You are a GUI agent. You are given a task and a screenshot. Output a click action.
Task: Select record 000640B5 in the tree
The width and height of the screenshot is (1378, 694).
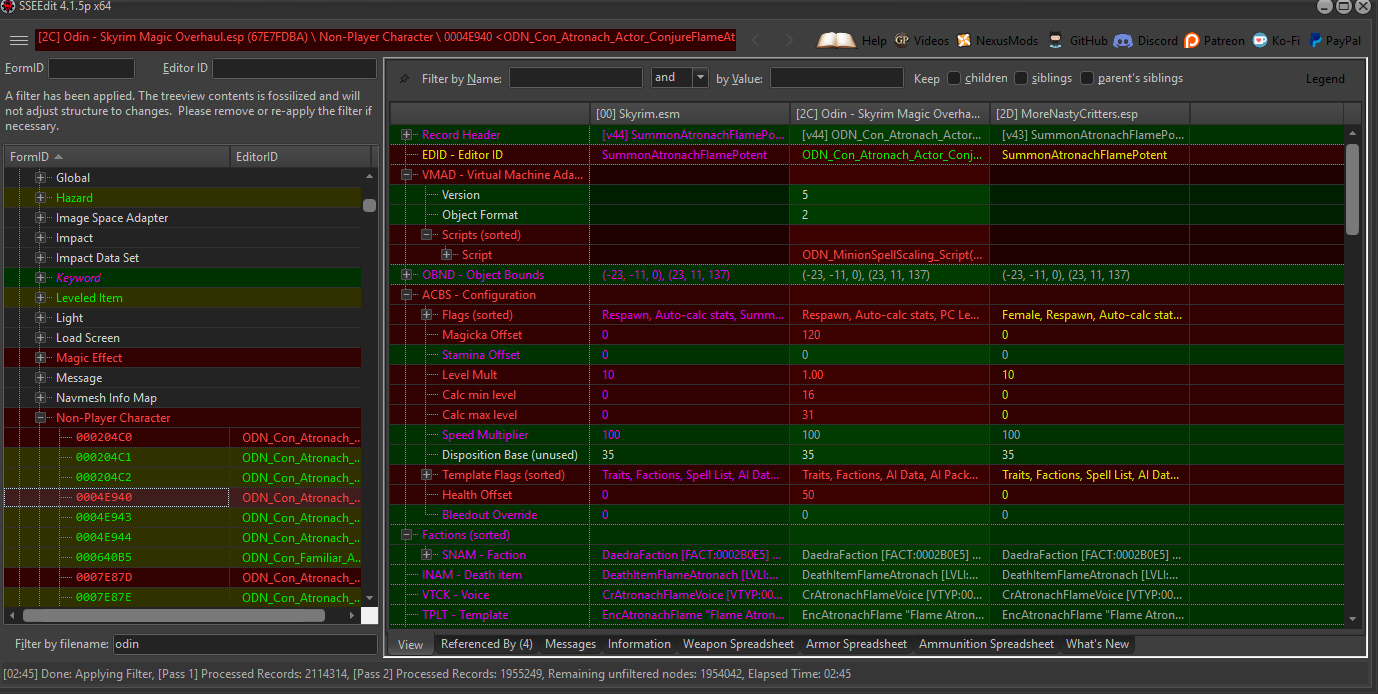[104, 558]
